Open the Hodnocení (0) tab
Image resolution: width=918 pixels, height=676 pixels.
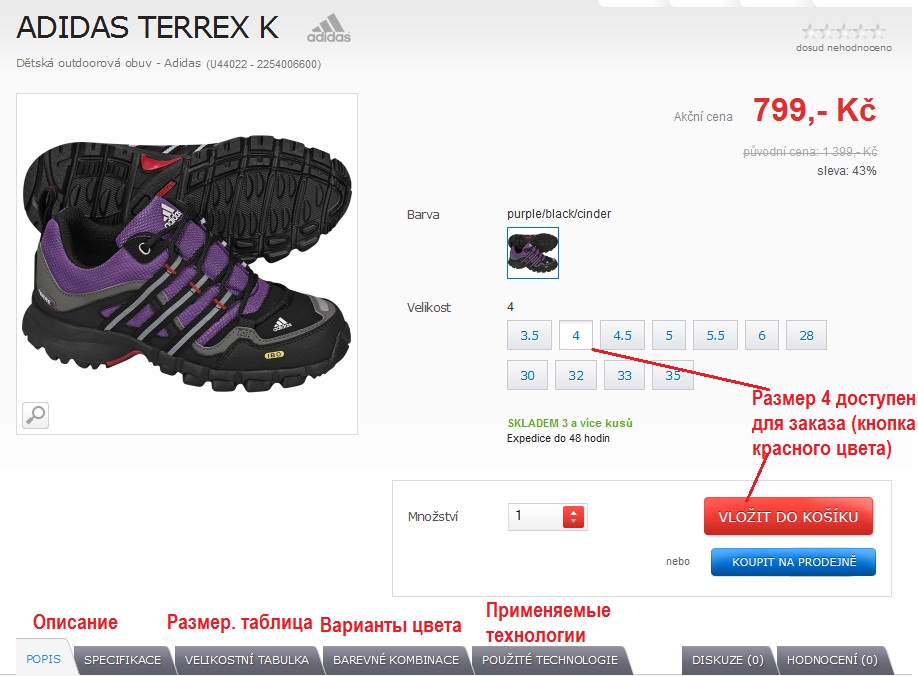pos(832,660)
